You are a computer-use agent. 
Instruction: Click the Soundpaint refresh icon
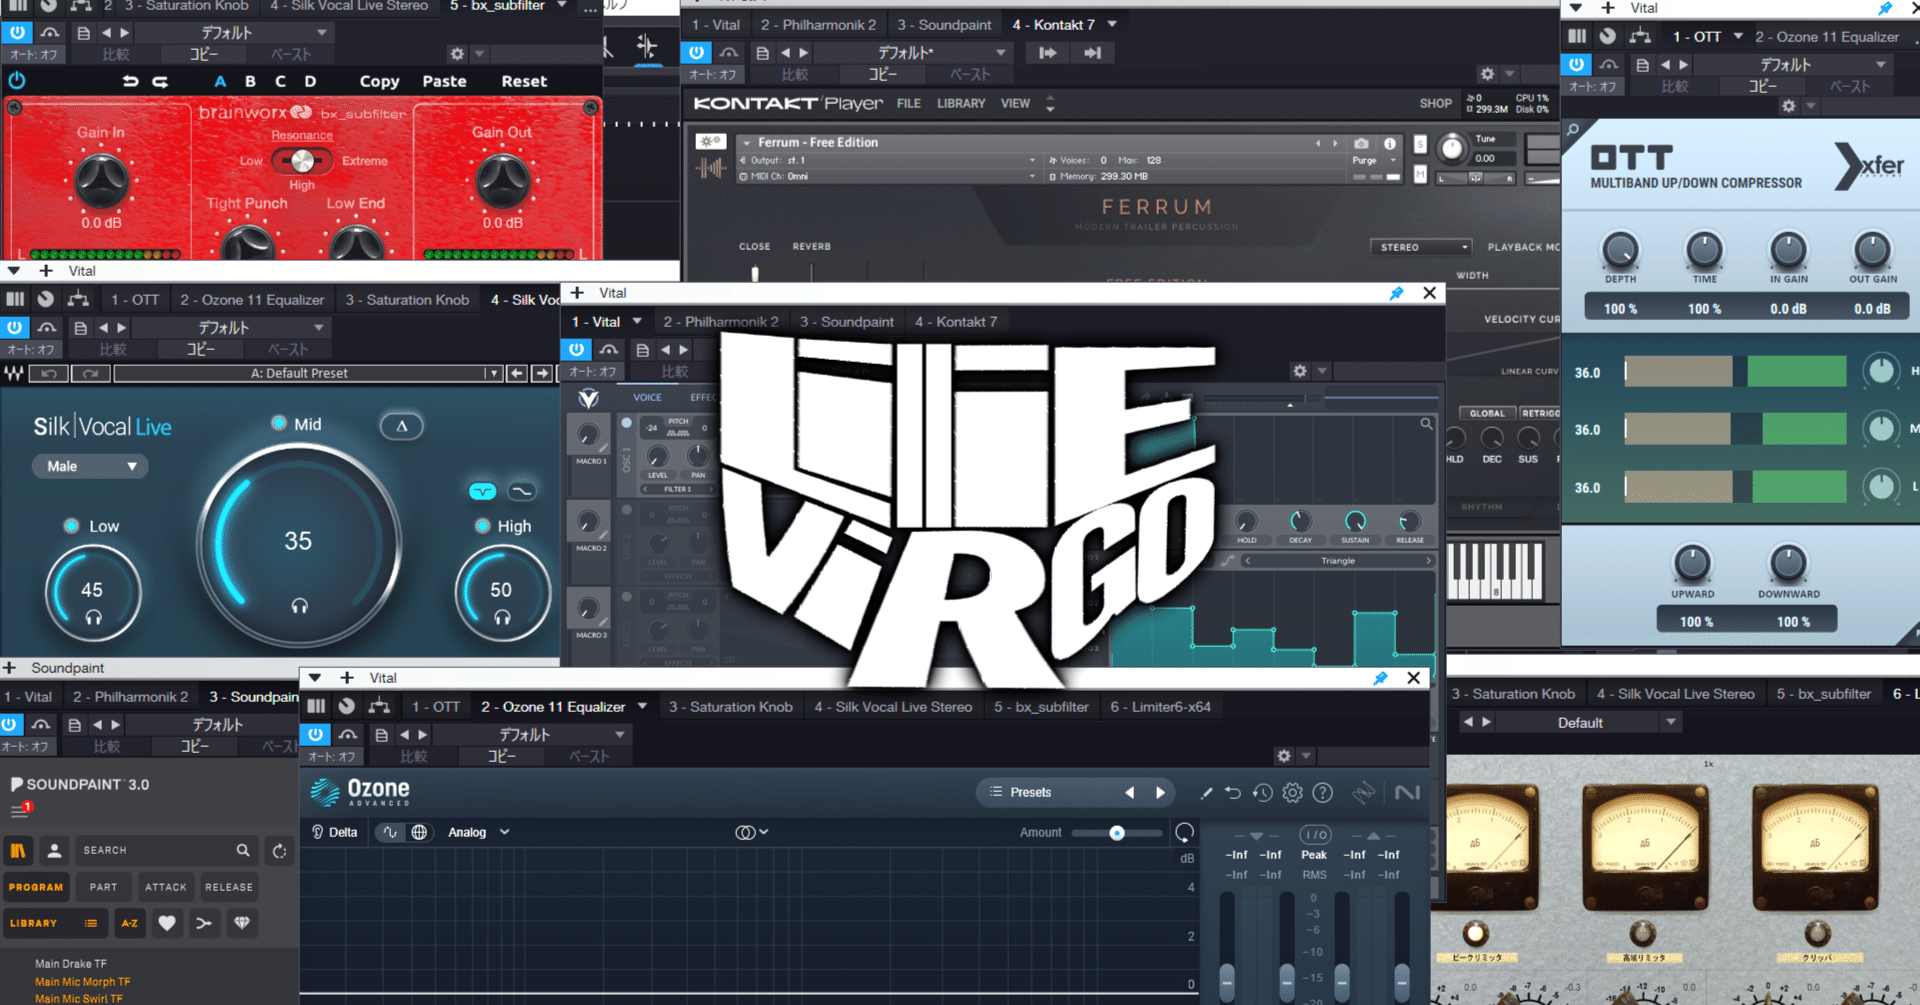pyautogui.click(x=280, y=851)
